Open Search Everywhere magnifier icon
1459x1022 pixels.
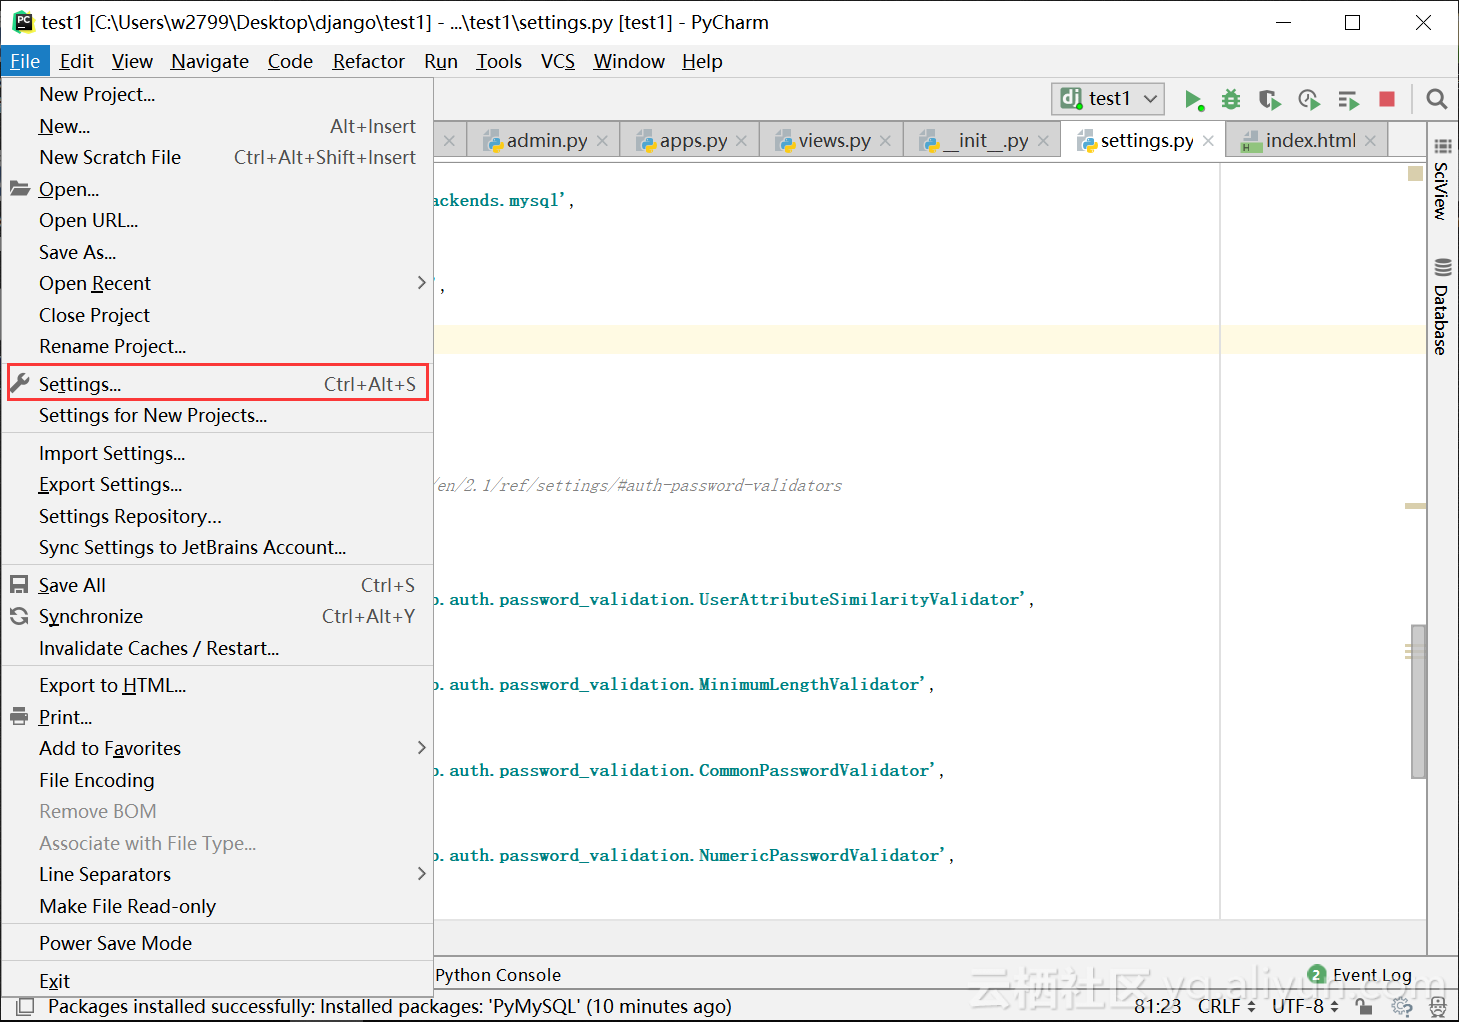(x=1437, y=99)
